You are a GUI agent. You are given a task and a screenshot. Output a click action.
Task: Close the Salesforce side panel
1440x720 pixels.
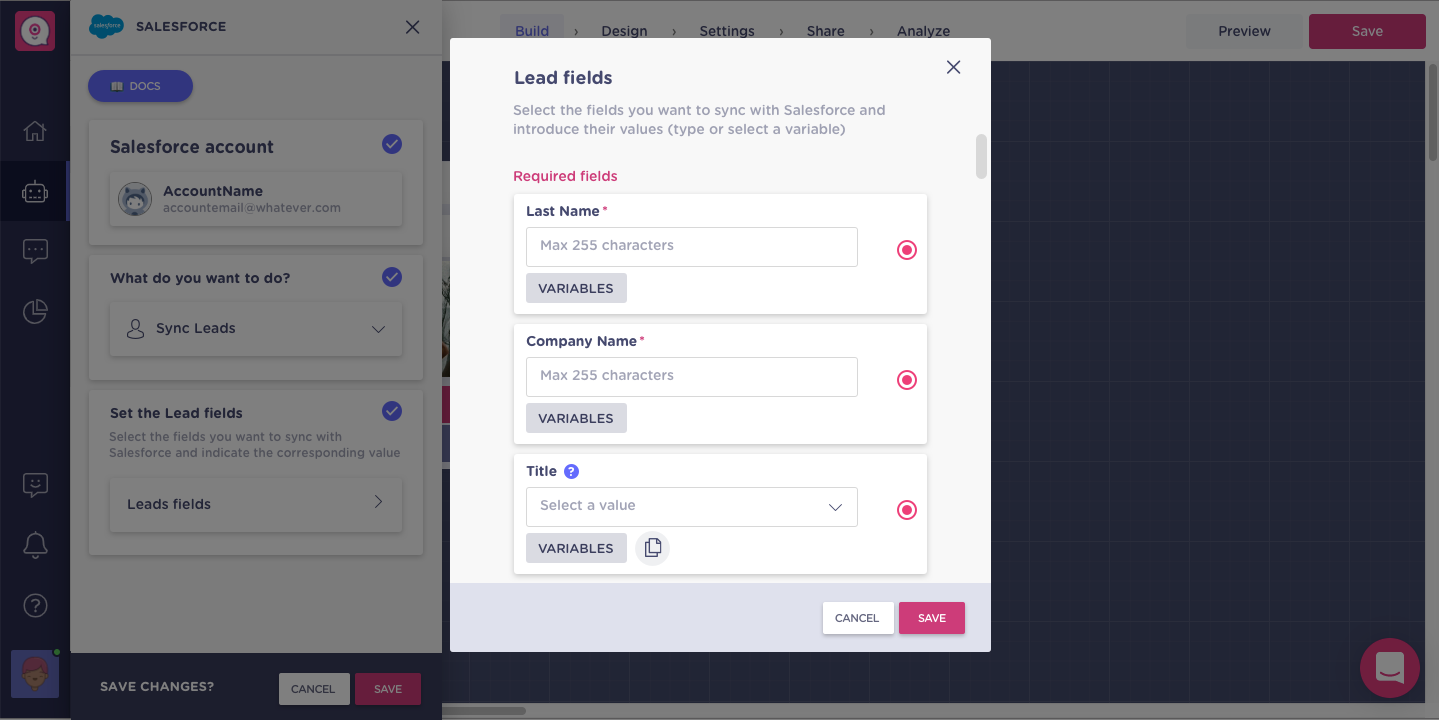click(x=412, y=27)
